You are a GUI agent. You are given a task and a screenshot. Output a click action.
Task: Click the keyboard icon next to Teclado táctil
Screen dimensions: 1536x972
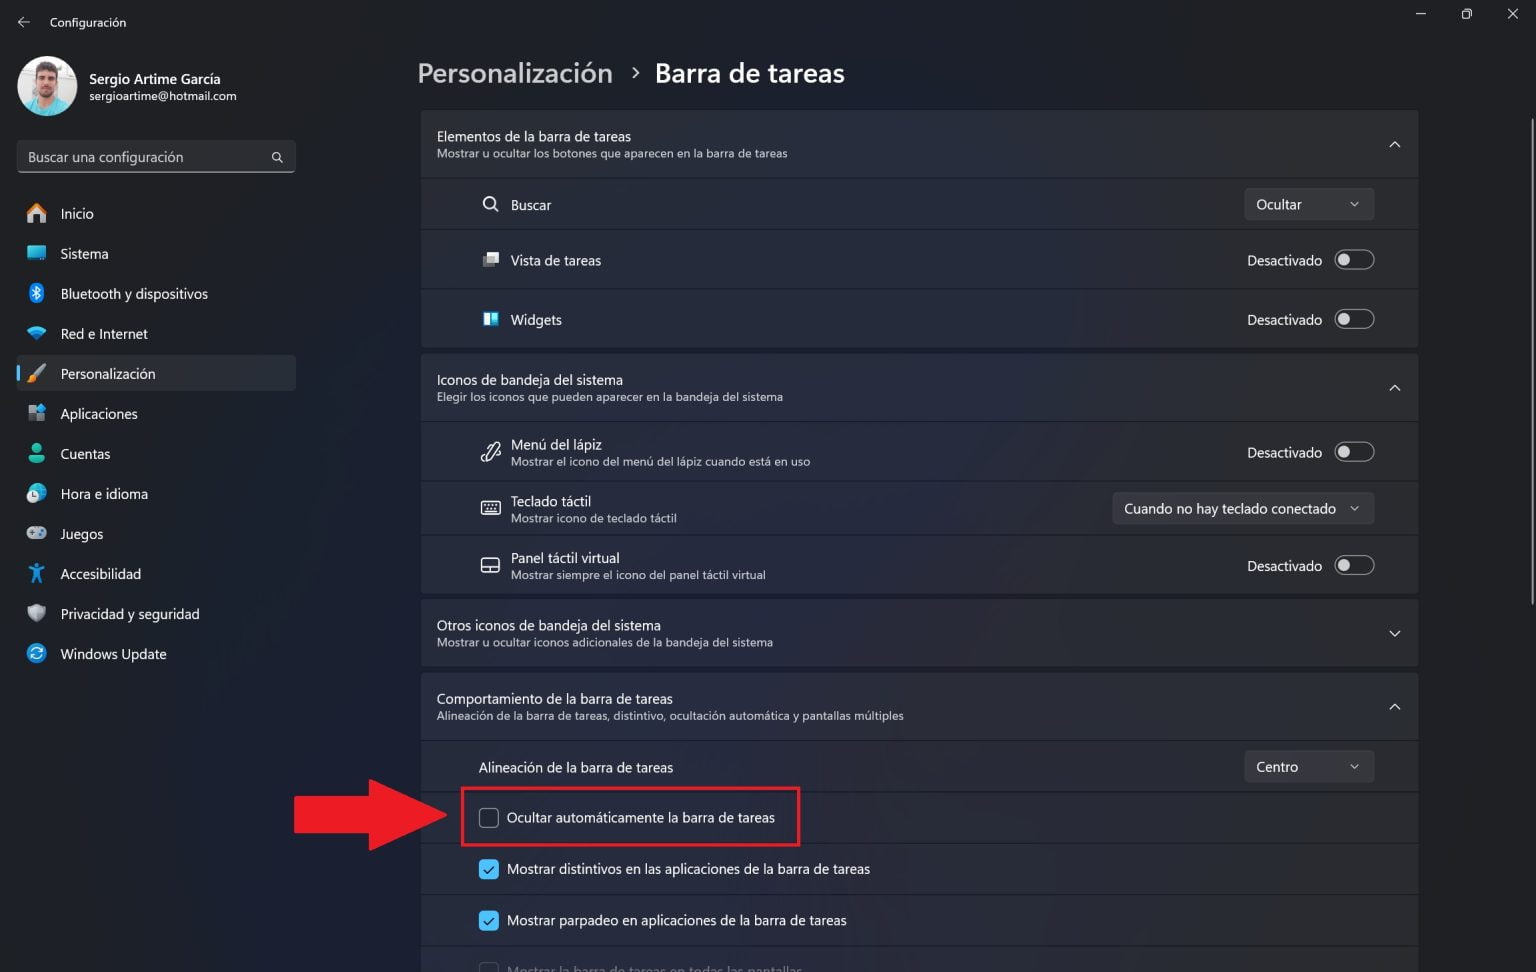tap(491, 507)
